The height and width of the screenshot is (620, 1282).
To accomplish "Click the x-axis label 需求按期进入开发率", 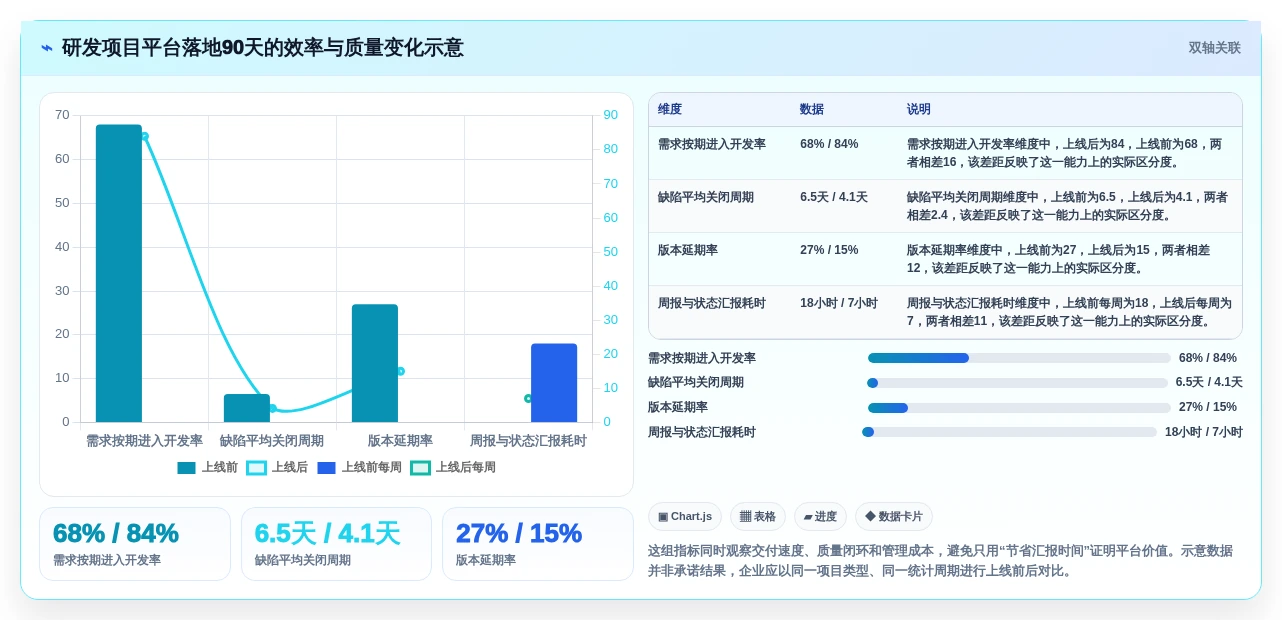I will click(x=144, y=441).
